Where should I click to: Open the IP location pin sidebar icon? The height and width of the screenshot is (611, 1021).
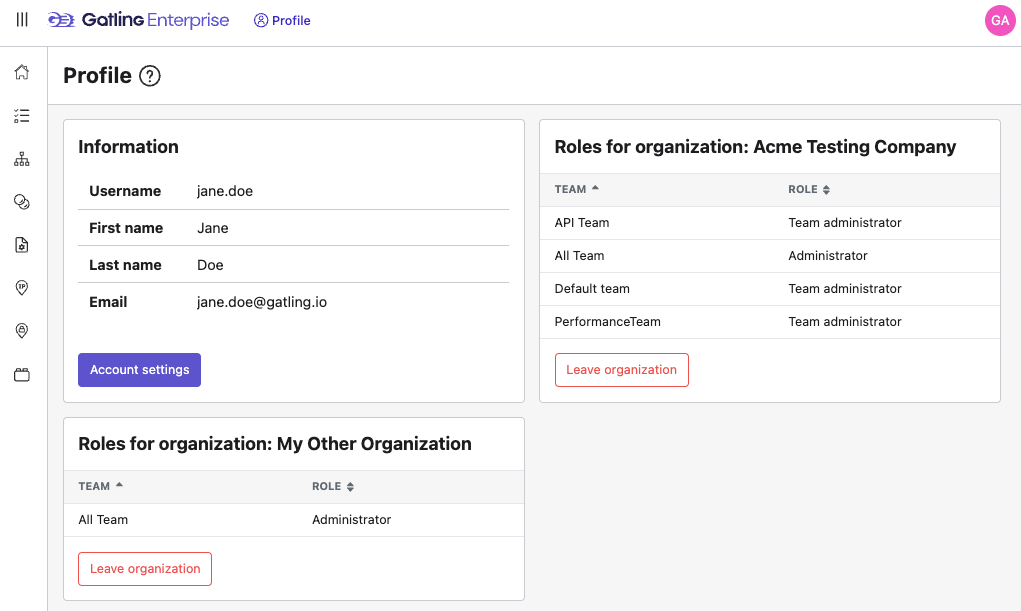tap(22, 288)
